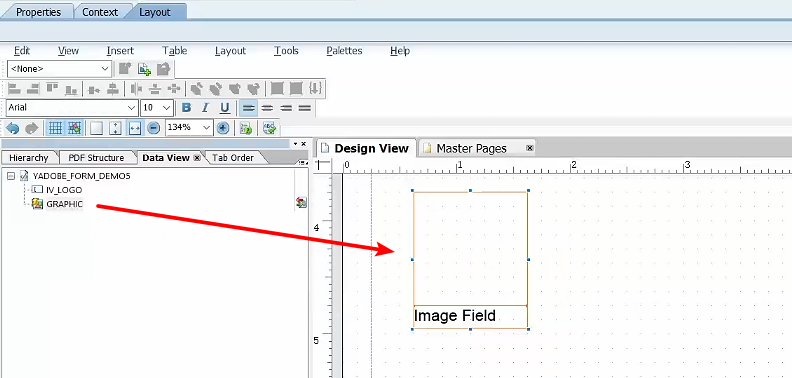This screenshot has width=792, height=378.
Task: Switch to the Context tab
Action: point(100,12)
